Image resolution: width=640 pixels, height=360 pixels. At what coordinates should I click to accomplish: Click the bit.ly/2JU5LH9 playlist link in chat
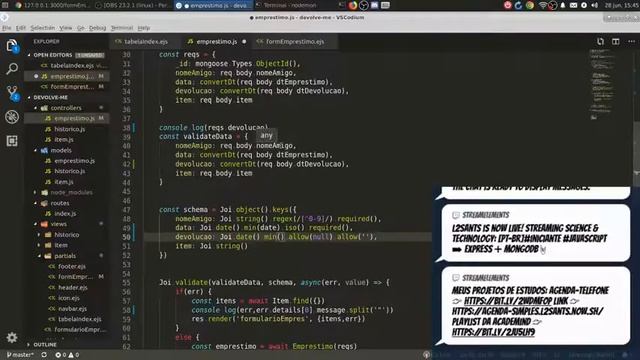click(493, 332)
